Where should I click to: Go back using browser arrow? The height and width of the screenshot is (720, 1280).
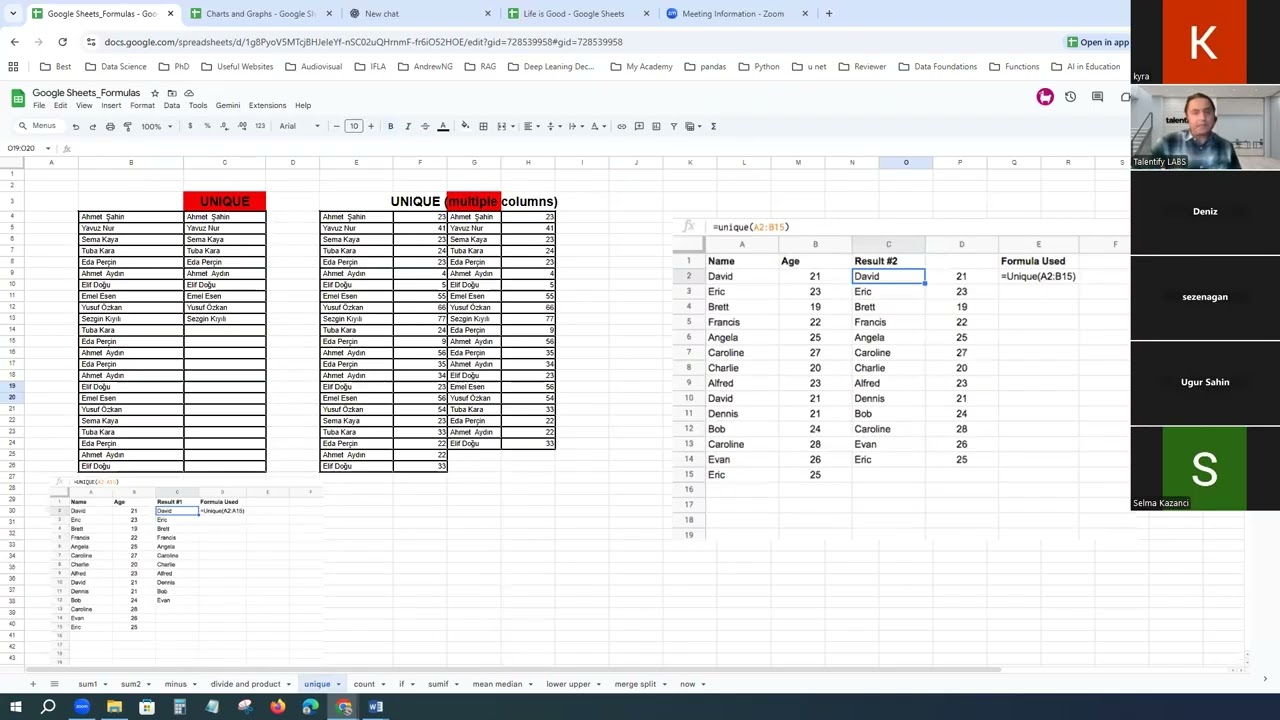pyautogui.click(x=14, y=42)
